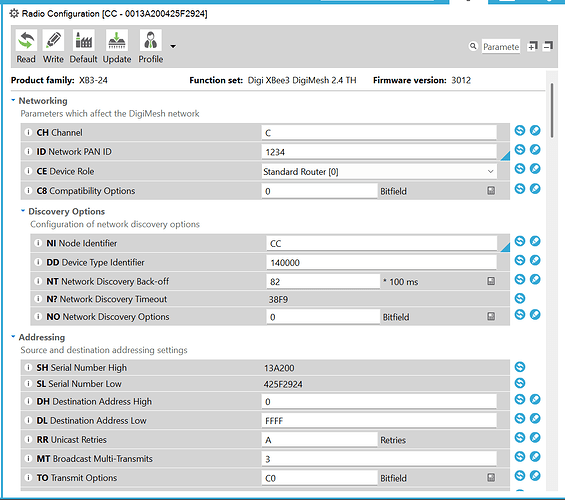Collapse all sections with minus icon
Screen dimensions: 565x500
[548, 46]
